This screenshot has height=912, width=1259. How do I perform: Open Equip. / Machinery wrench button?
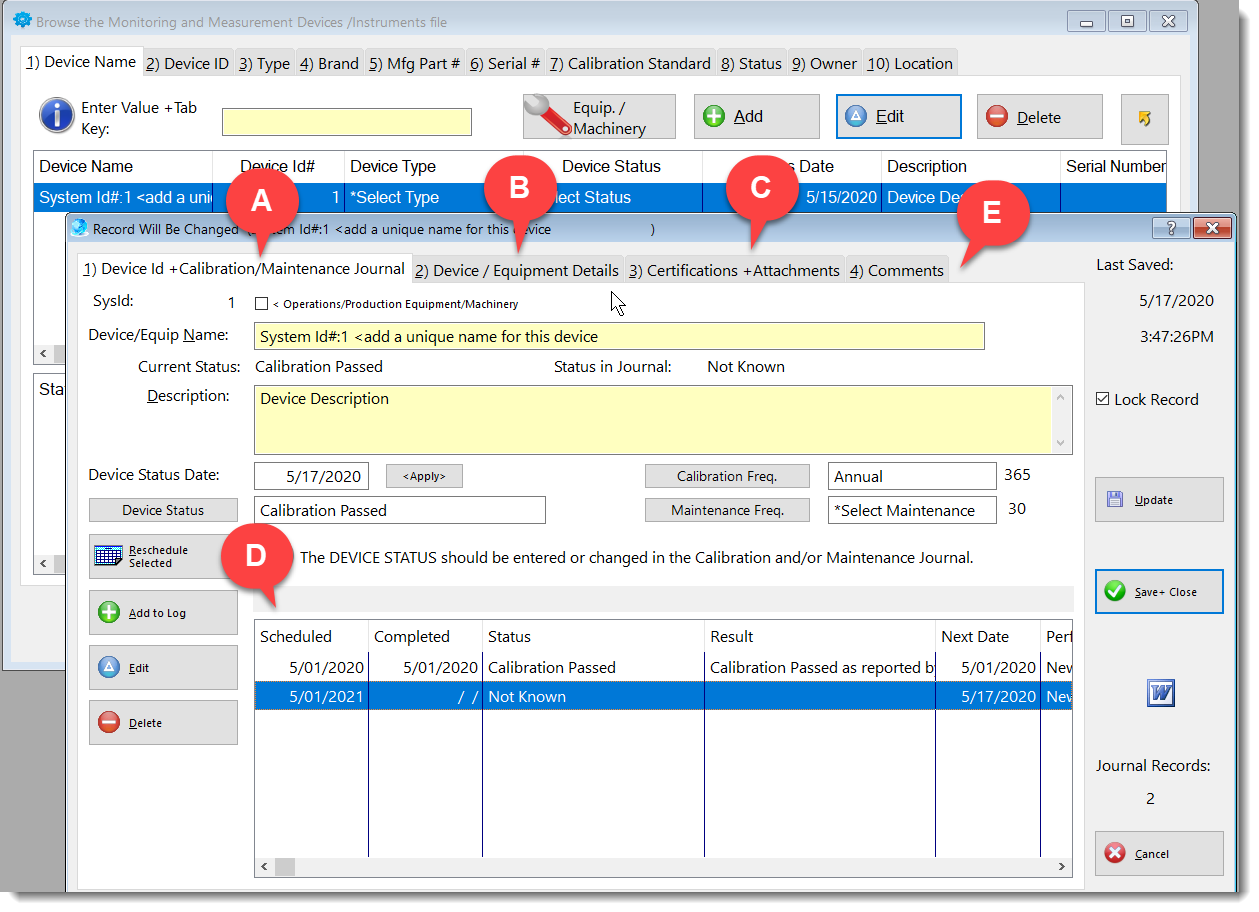pyautogui.click(x=599, y=117)
